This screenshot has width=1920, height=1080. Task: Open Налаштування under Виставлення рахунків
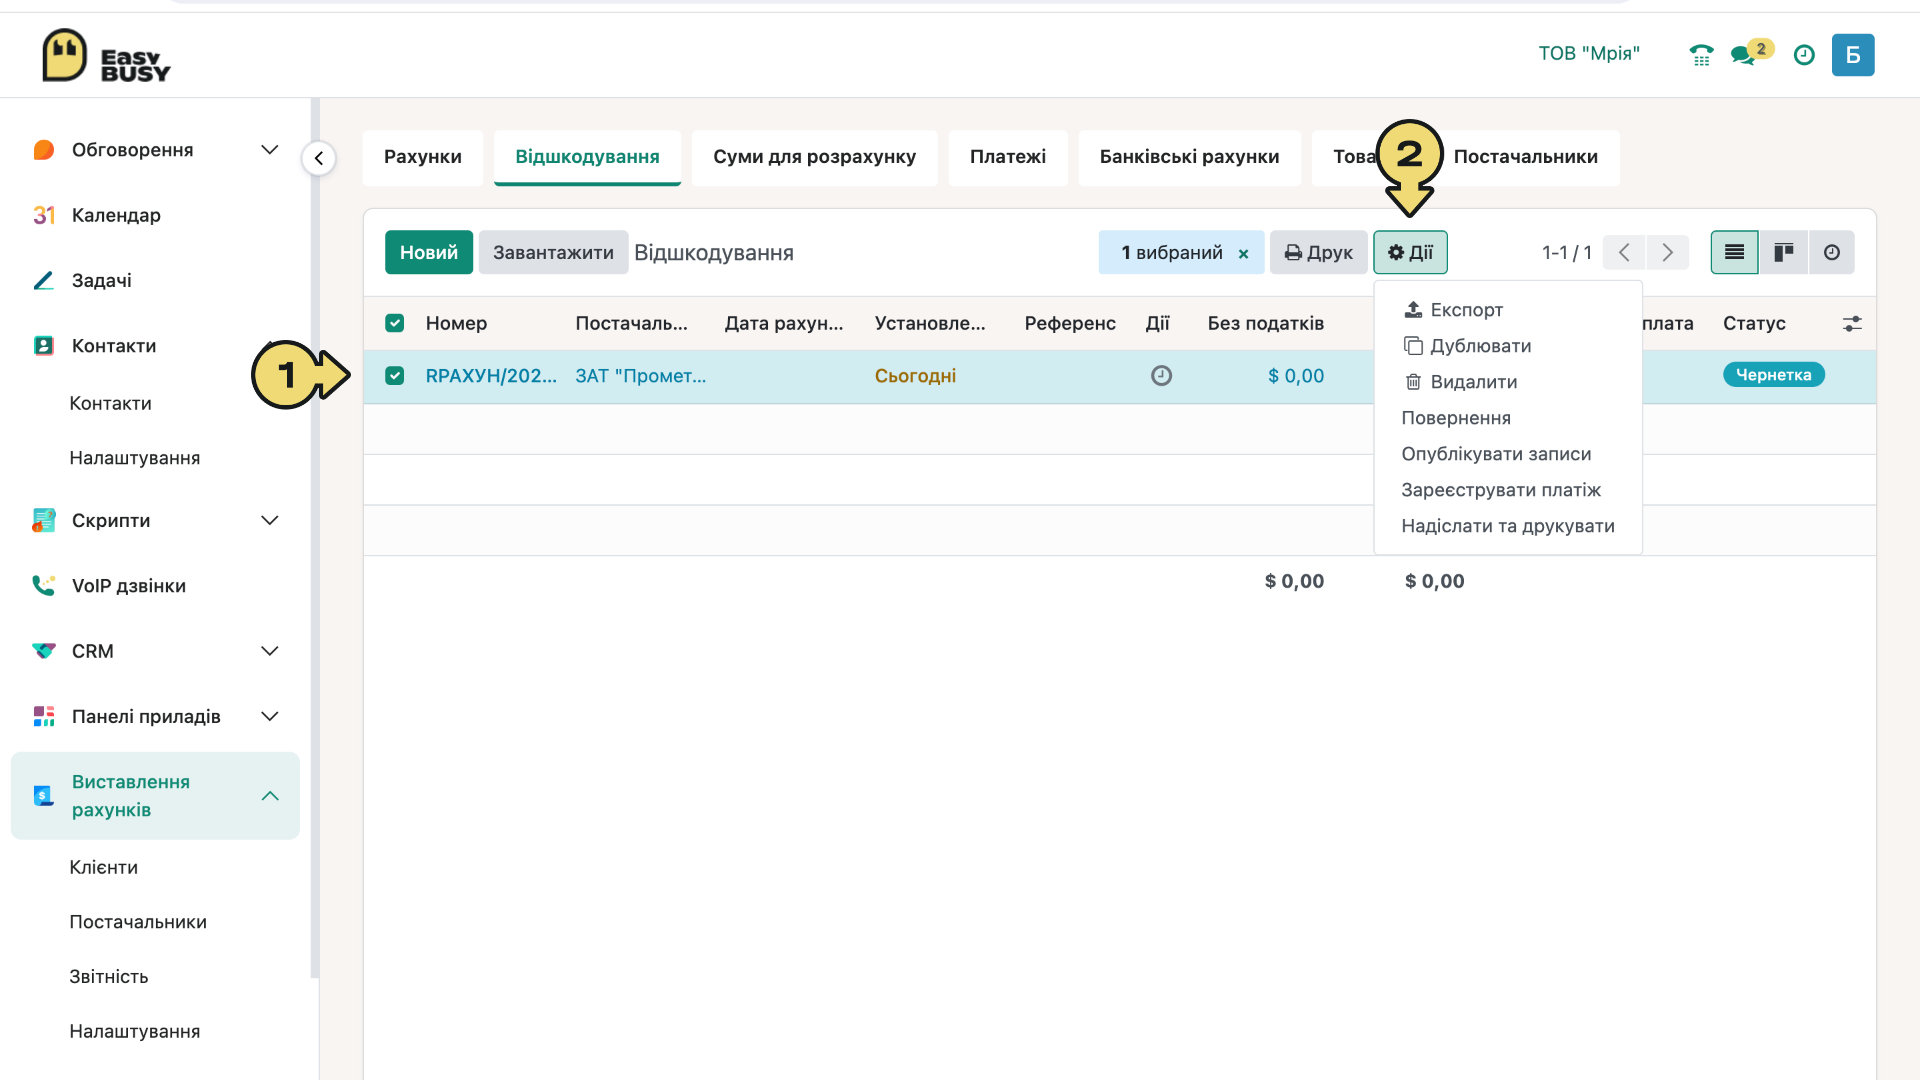[x=135, y=1032]
